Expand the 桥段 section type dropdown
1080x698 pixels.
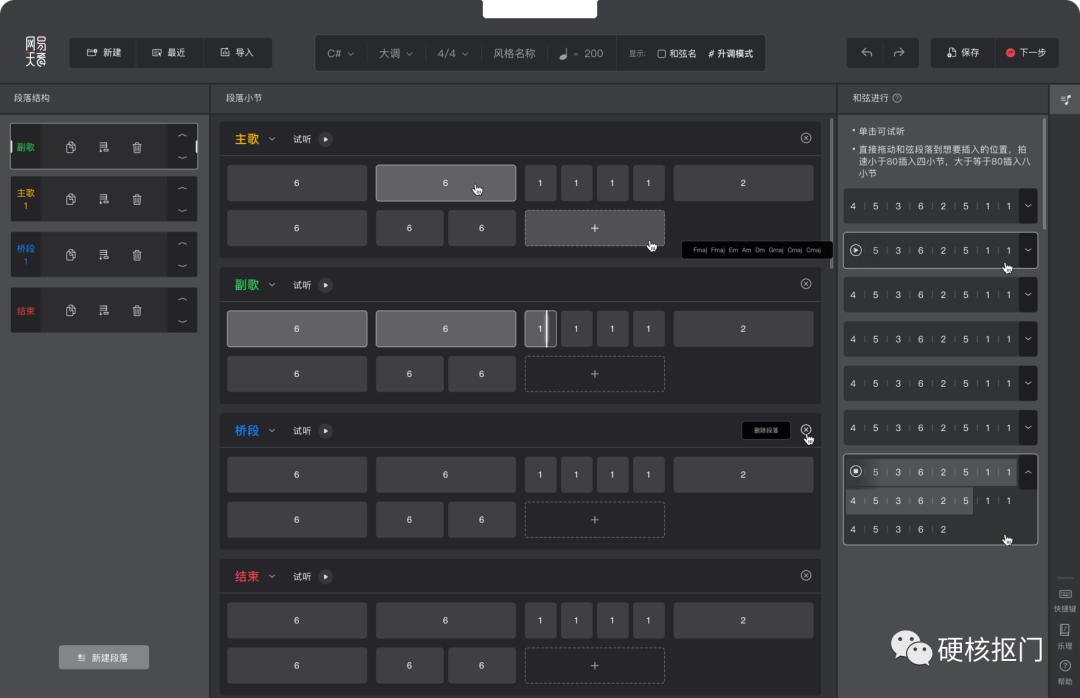272,431
